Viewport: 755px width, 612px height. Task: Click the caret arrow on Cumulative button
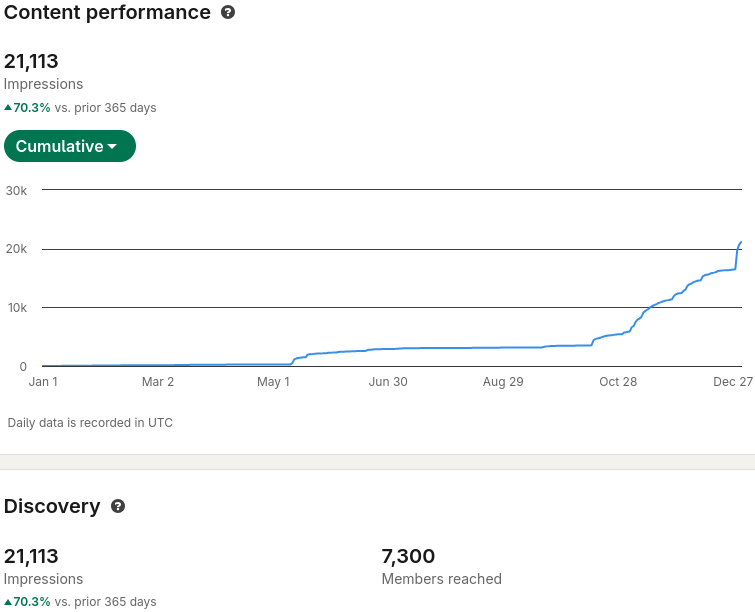pyautogui.click(x=112, y=147)
